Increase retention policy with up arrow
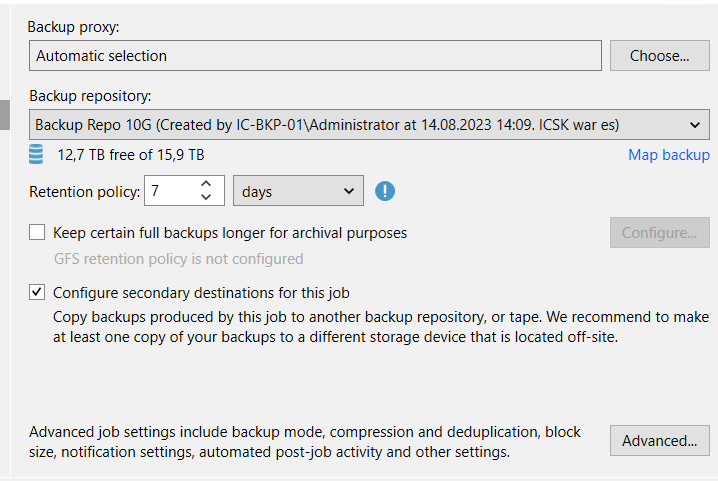This screenshot has height=481, width=718. (x=206, y=184)
